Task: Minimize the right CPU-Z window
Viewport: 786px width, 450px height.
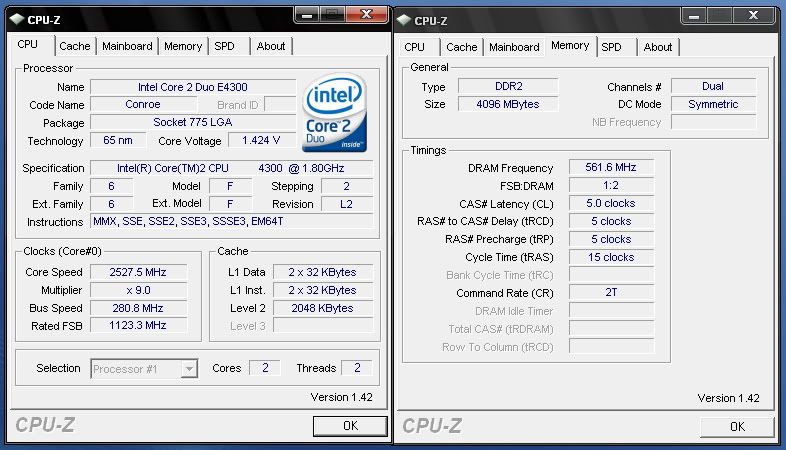Action: [x=694, y=16]
